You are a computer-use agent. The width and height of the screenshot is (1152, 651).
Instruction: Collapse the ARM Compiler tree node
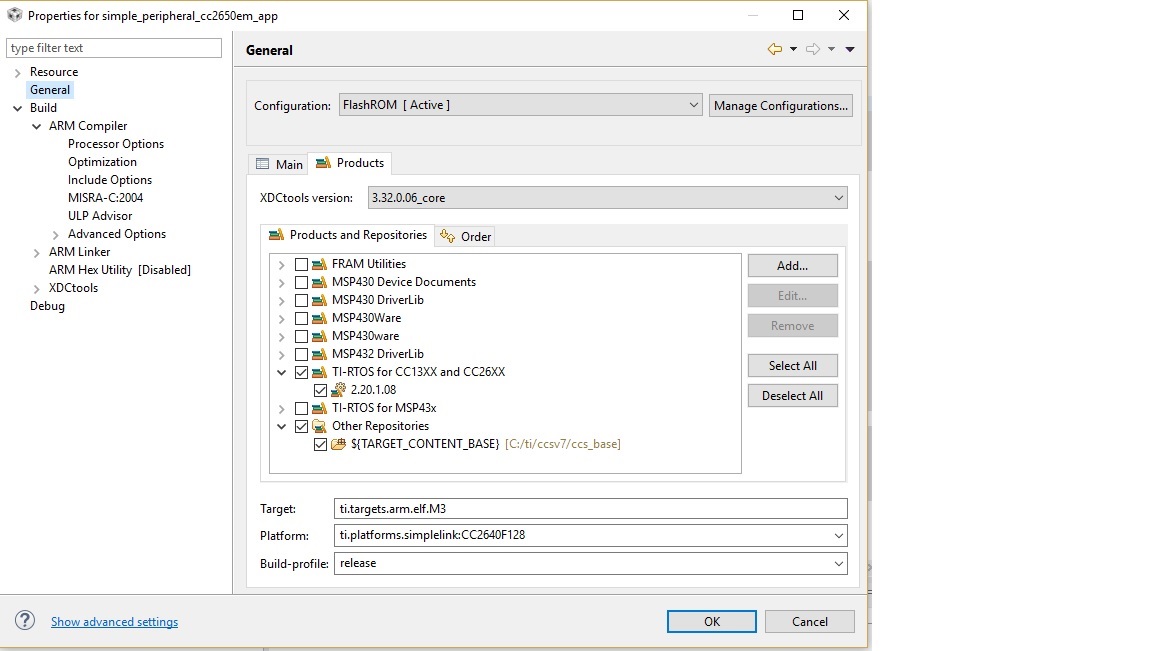37,126
